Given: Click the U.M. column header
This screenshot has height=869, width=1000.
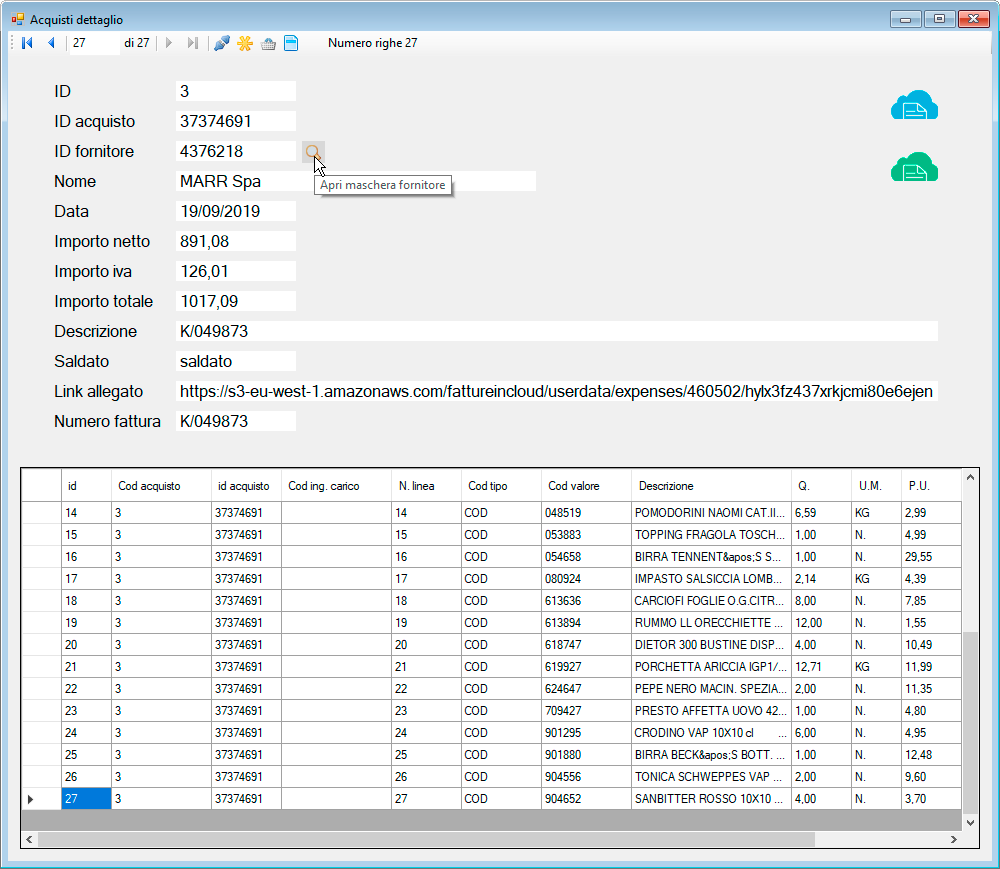Looking at the screenshot, I should [x=876, y=486].
